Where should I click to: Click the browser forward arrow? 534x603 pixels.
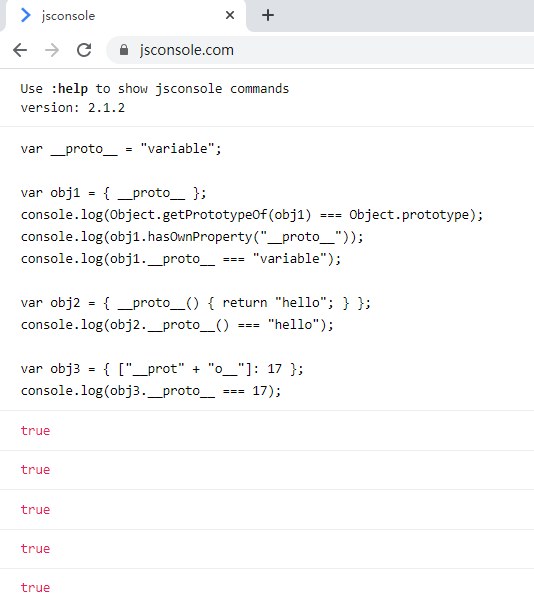point(52,50)
